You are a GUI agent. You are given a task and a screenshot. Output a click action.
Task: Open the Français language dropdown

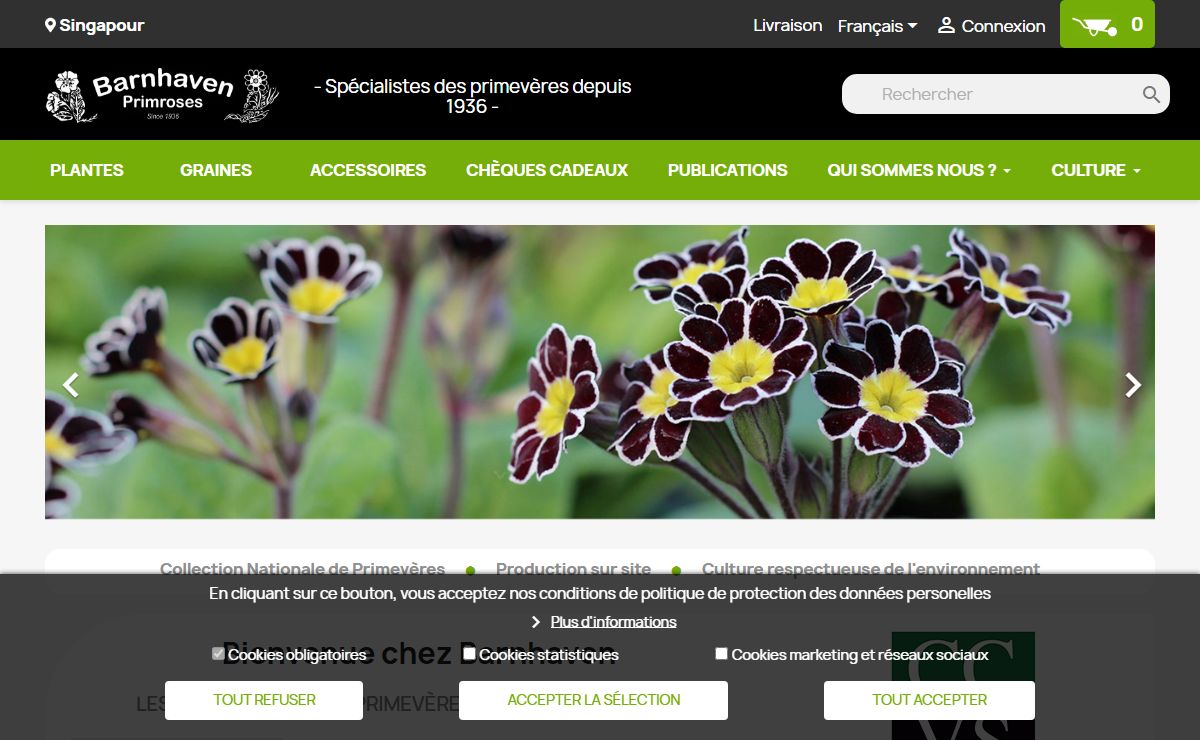pyautogui.click(x=877, y=26)
